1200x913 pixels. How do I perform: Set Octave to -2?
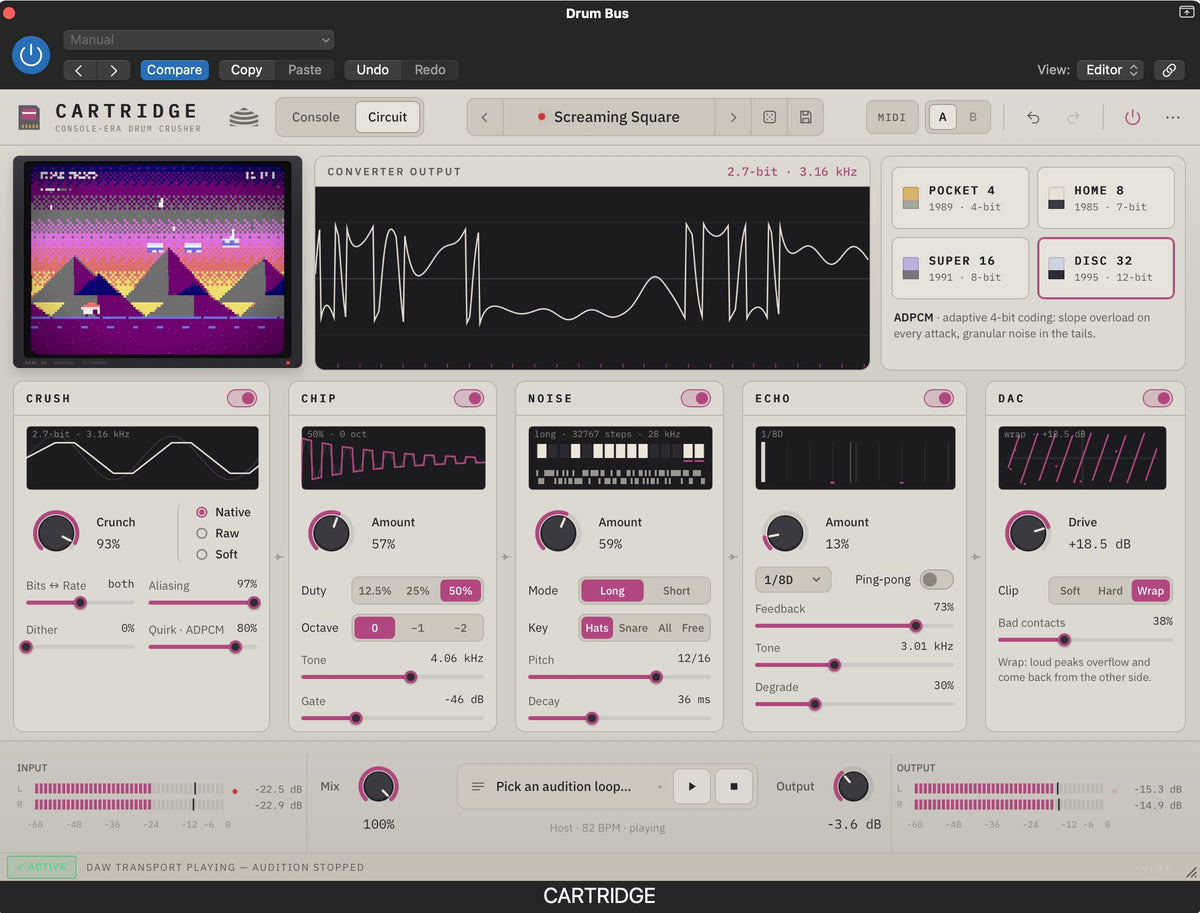(x=460, y=628)
